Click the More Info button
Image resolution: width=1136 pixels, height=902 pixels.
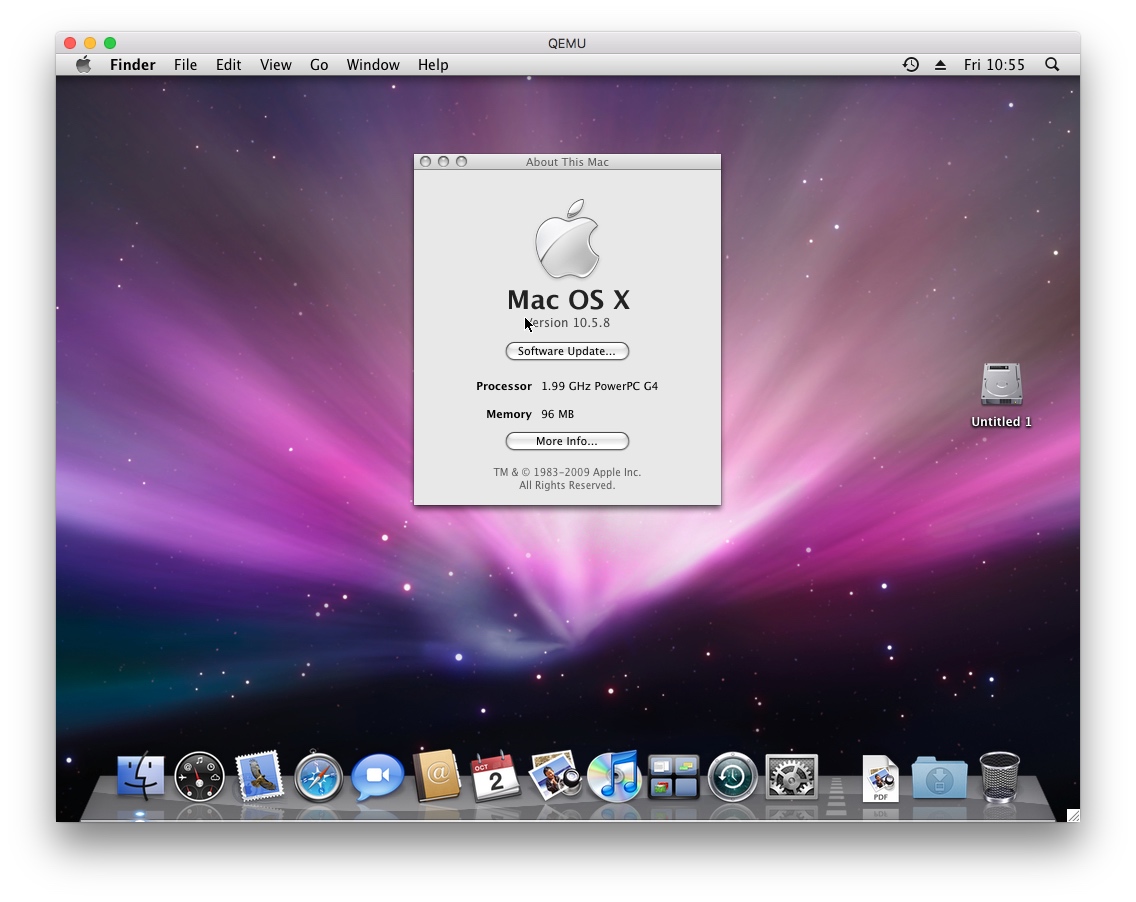[x=567, y=441]
